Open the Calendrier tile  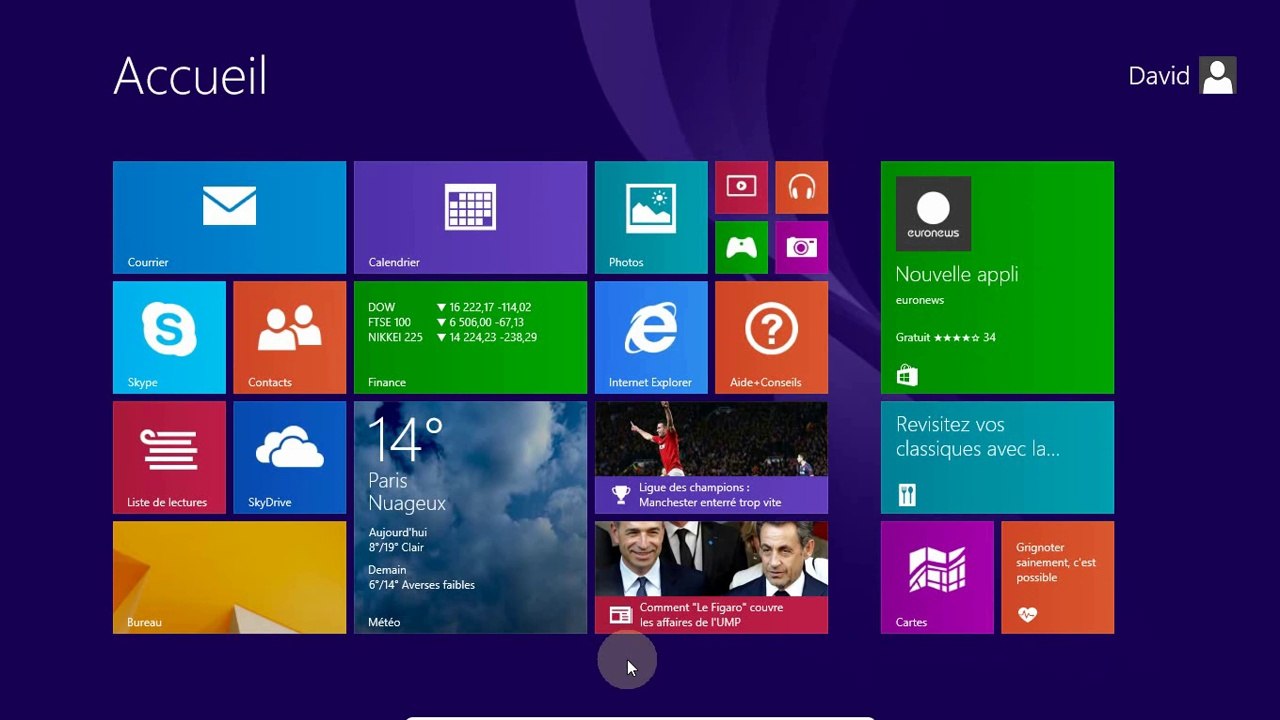(470, 217)
